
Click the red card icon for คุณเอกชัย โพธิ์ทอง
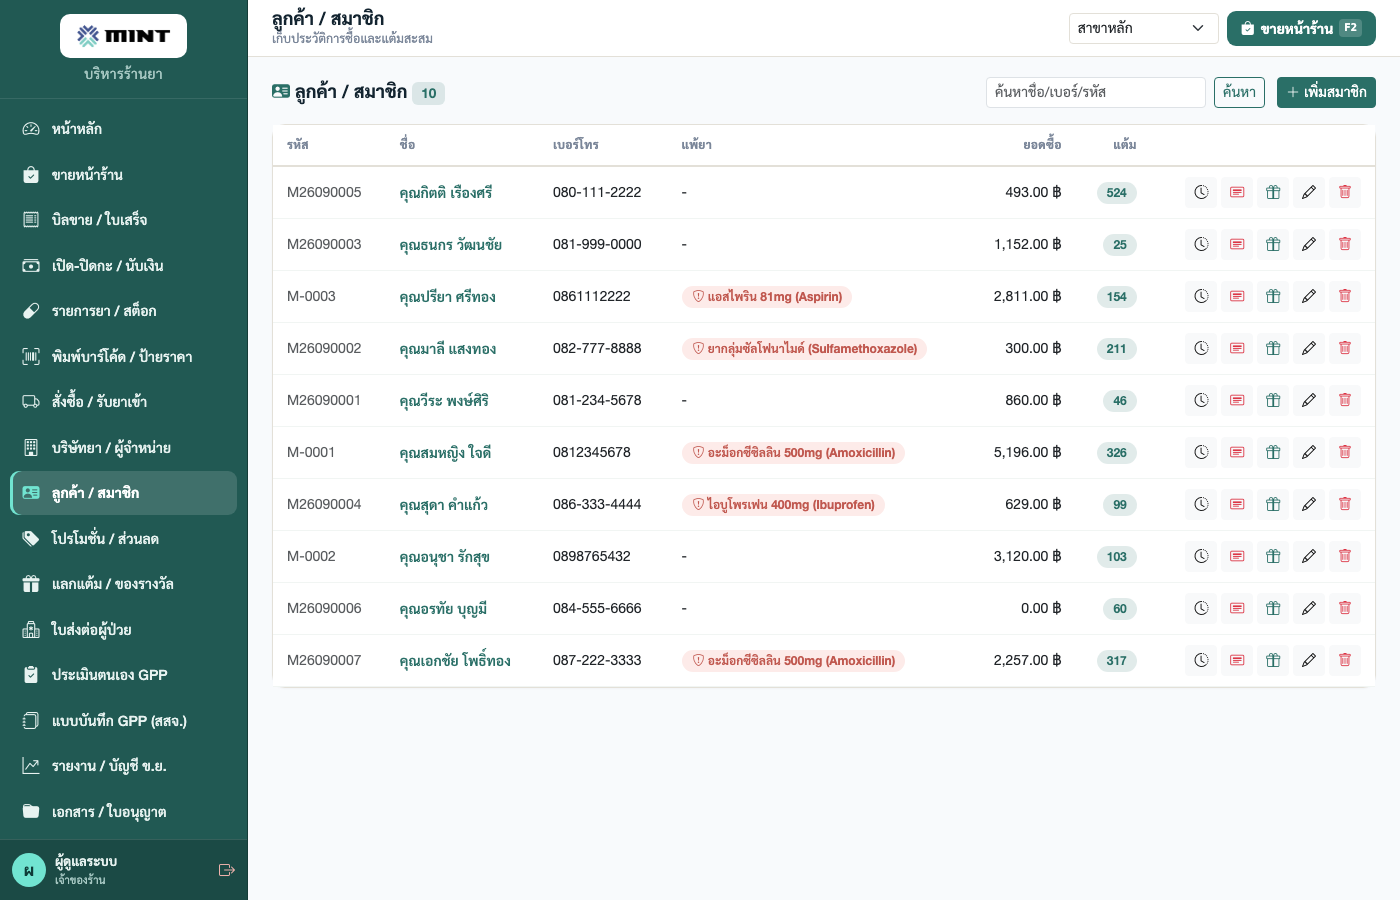[x=1237, y=660]
